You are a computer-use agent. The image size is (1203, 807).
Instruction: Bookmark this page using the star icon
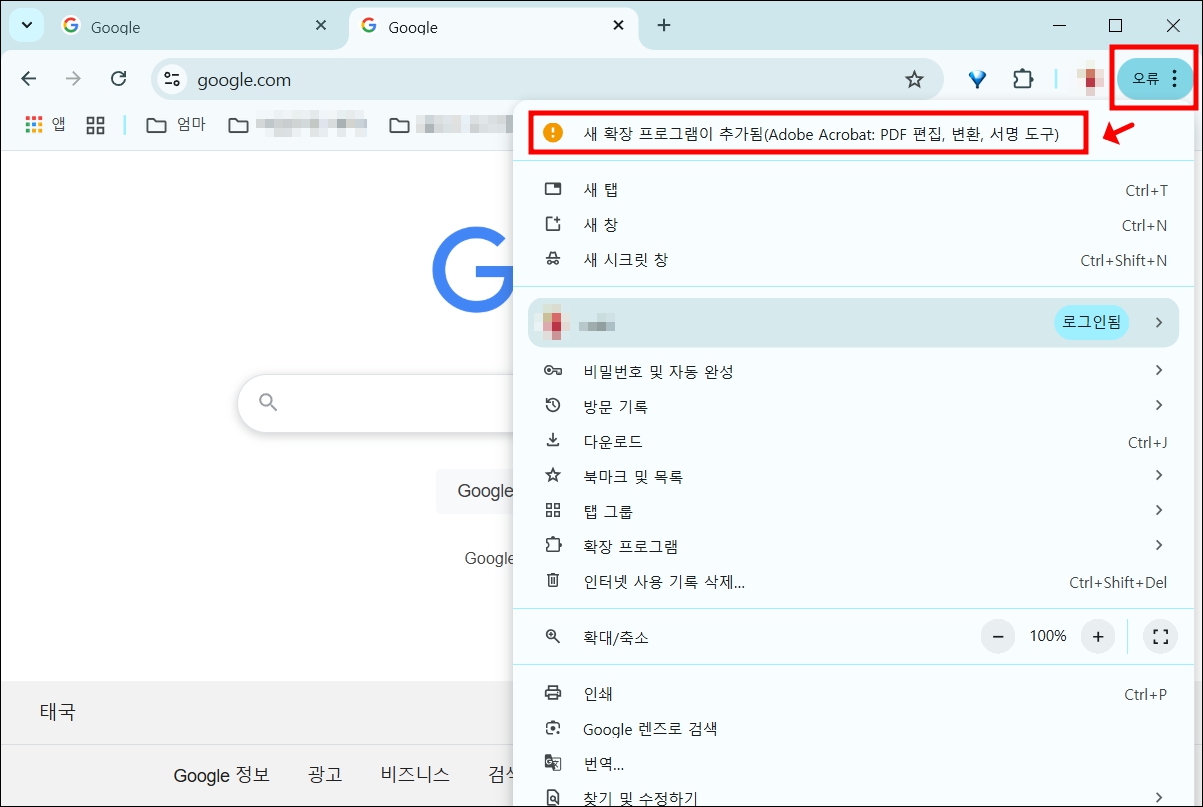click(914, 78)
